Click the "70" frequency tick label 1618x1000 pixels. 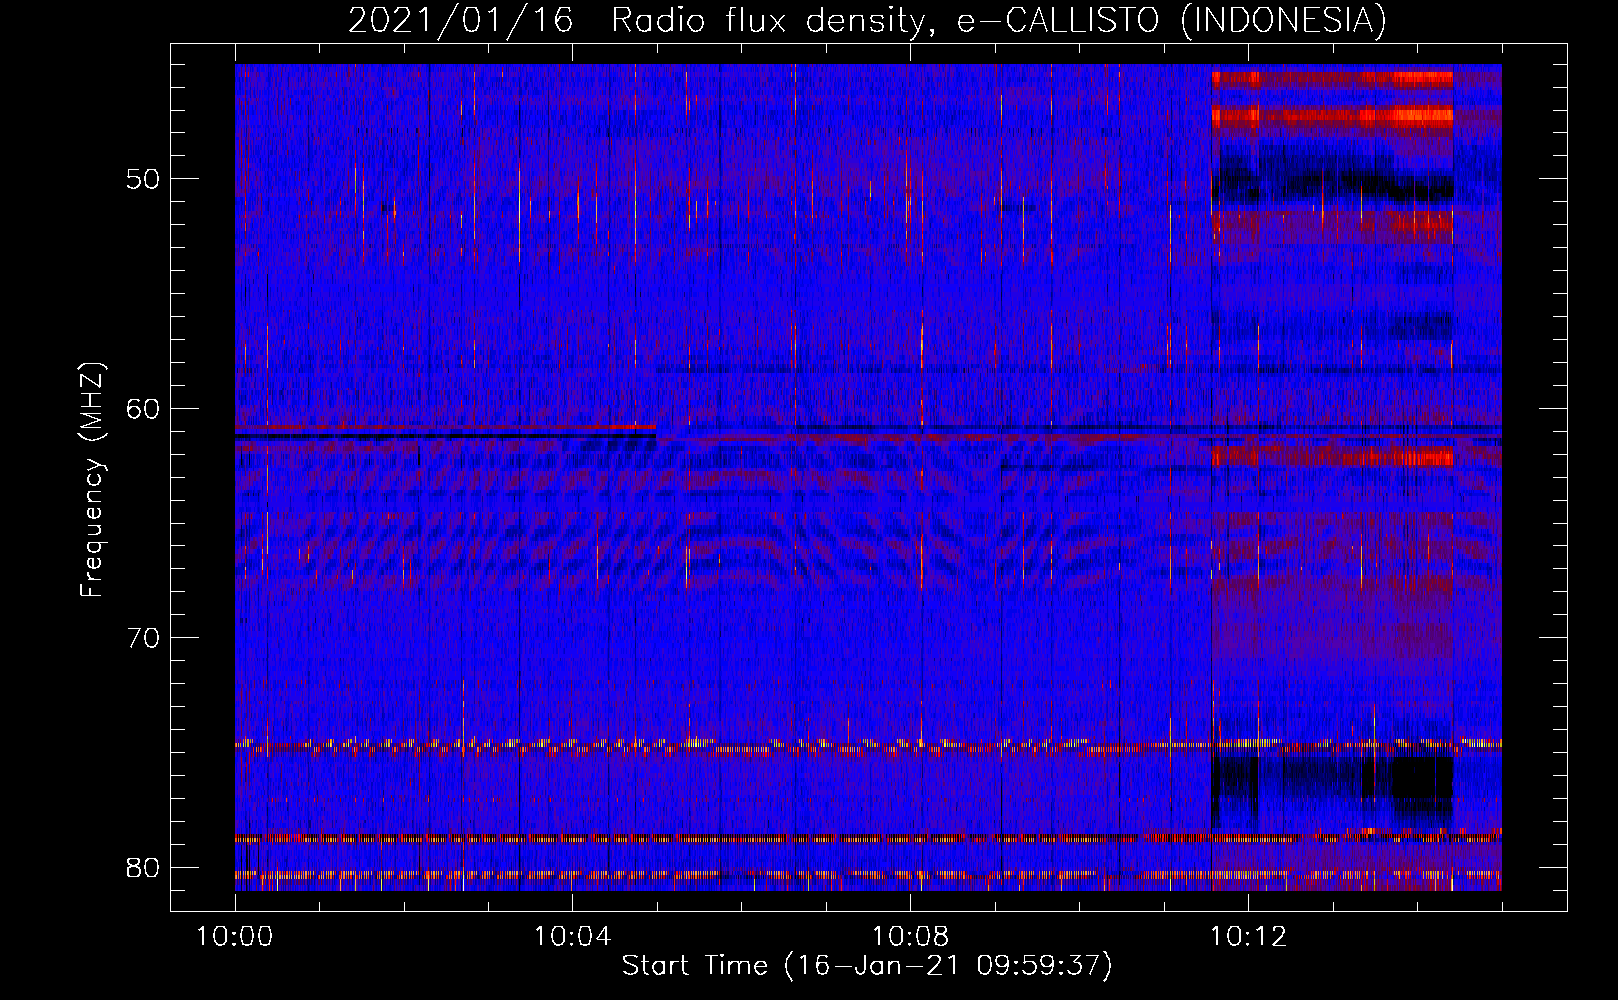pos(144,638)
